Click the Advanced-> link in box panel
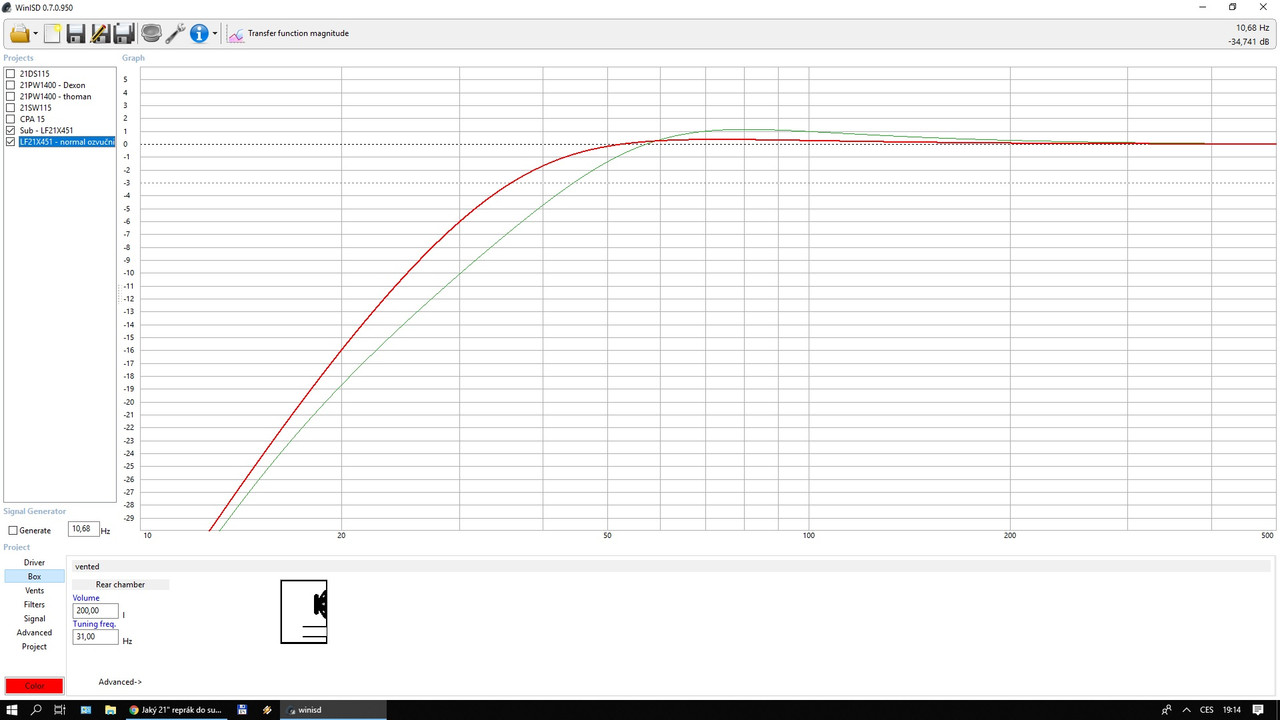This screenshot has width=1280, height=720. 120,682
